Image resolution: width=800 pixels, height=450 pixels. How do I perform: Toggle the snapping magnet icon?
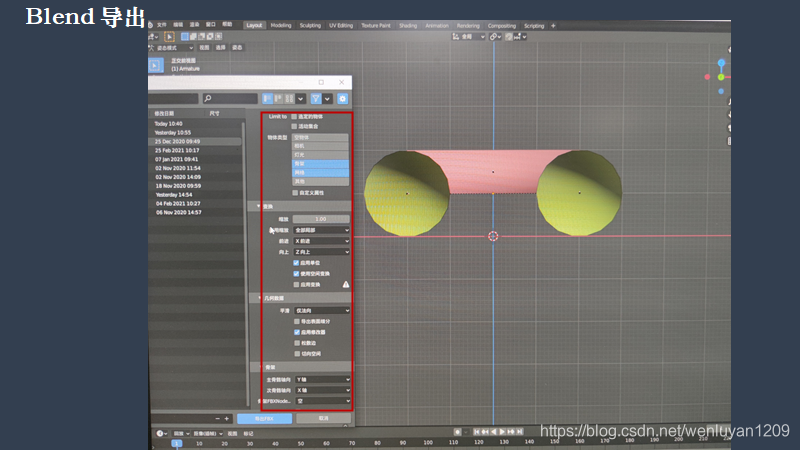[x=509, y=37]
